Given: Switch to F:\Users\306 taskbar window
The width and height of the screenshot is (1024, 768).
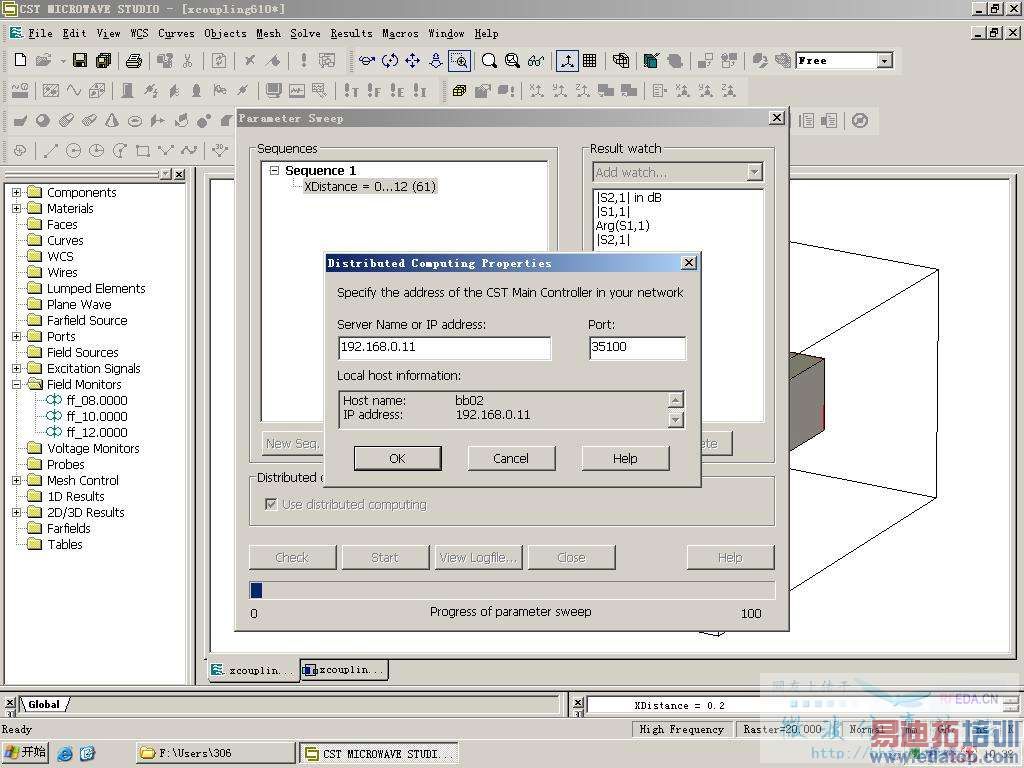Looking at the screenshot, I should click(x=216, y=753).
